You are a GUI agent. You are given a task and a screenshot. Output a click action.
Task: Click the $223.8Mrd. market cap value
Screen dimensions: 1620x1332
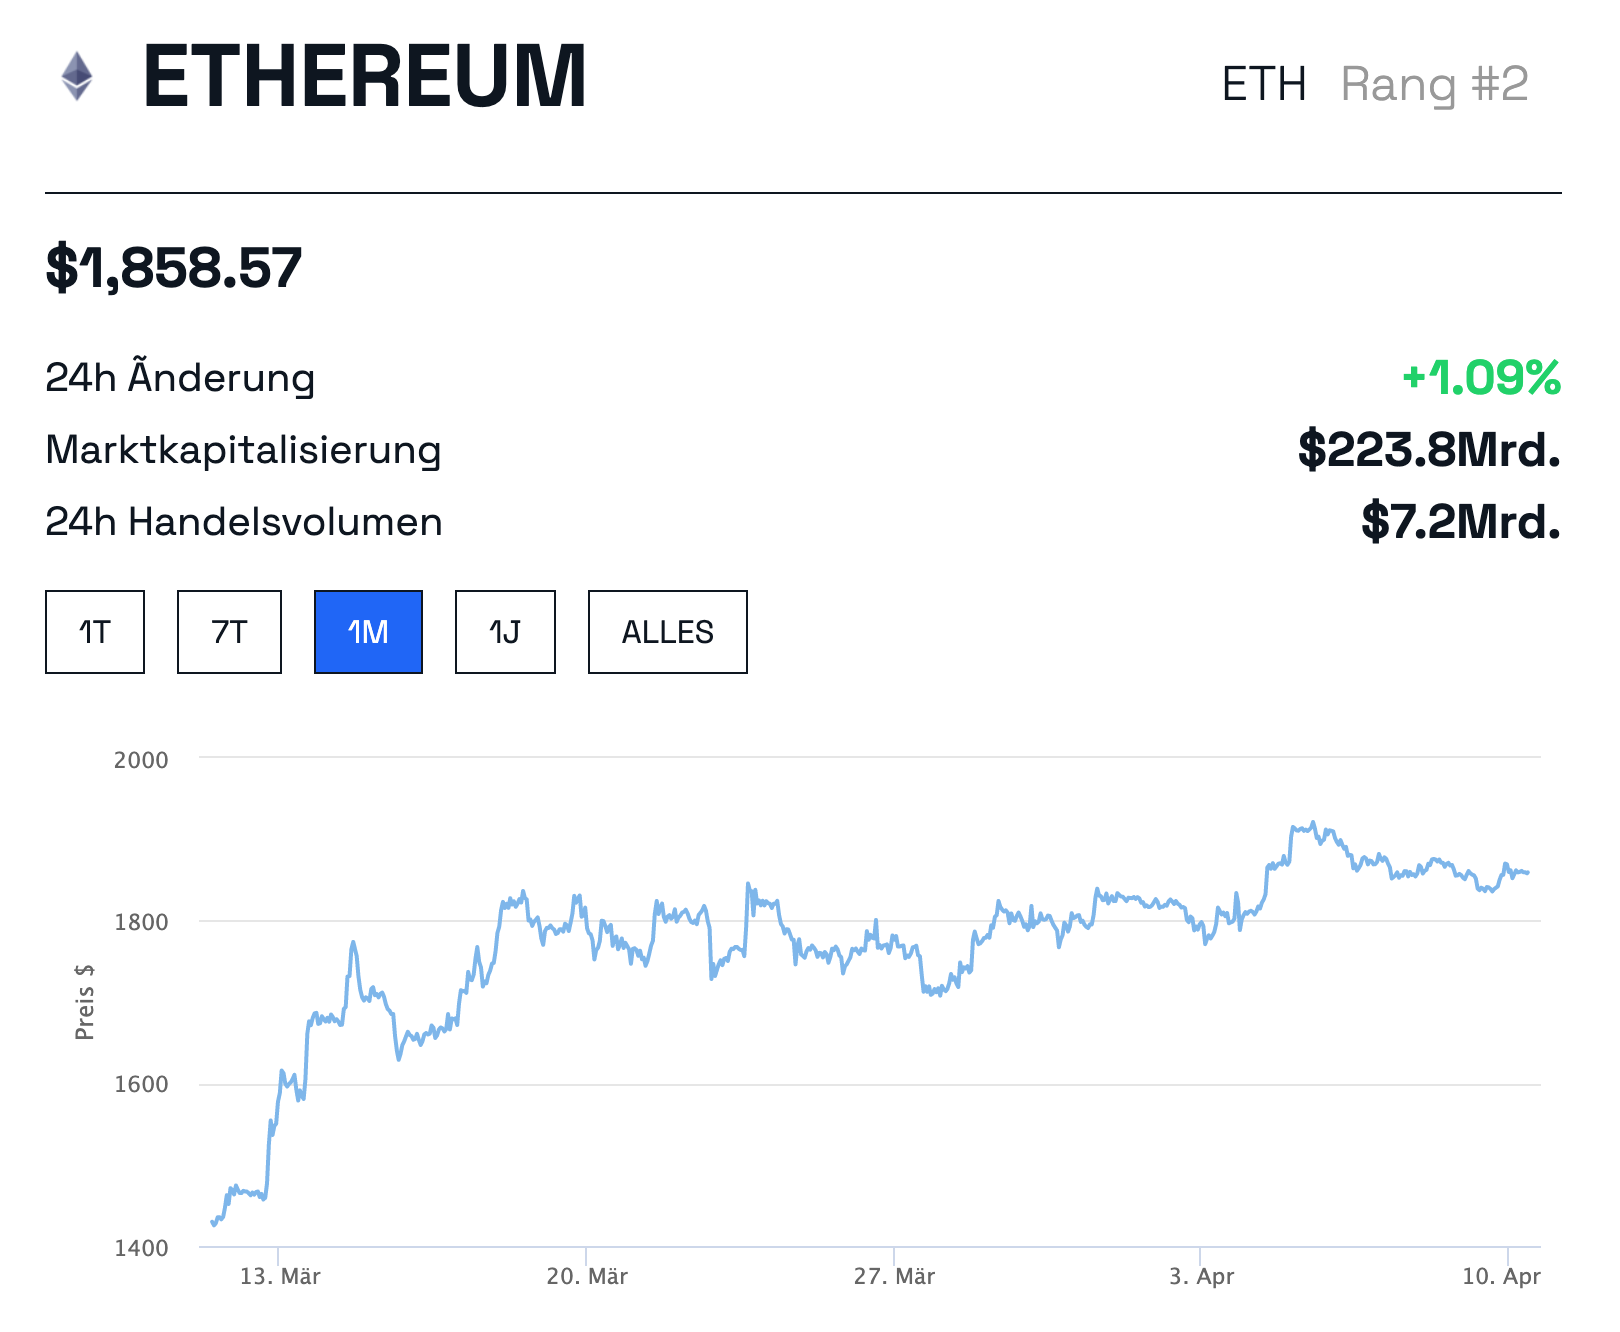1429,450
